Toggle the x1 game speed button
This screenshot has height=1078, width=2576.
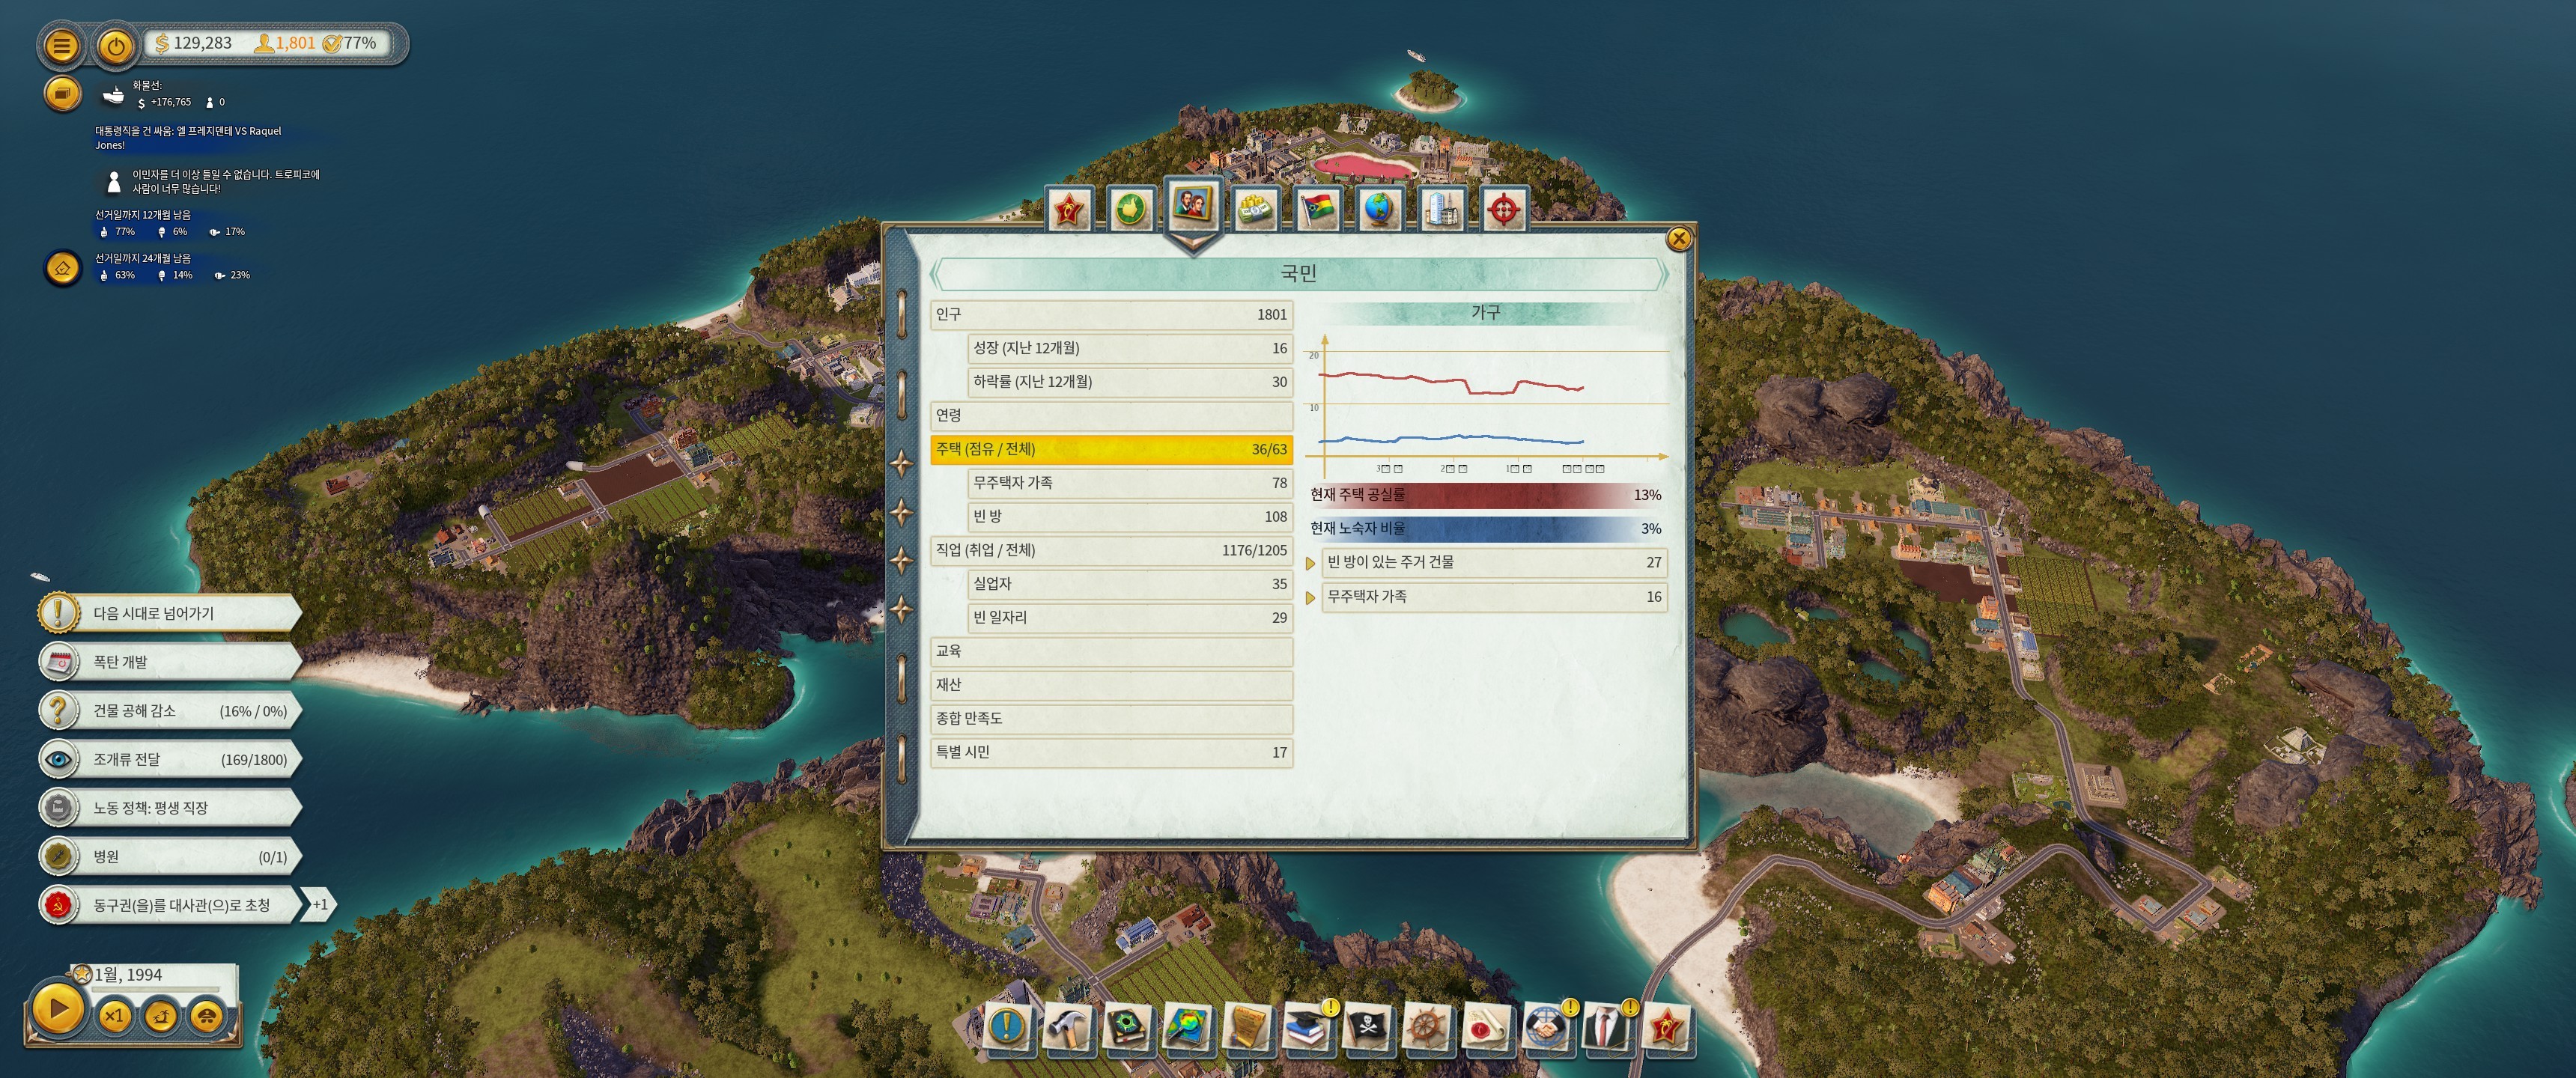(114, 1016)
